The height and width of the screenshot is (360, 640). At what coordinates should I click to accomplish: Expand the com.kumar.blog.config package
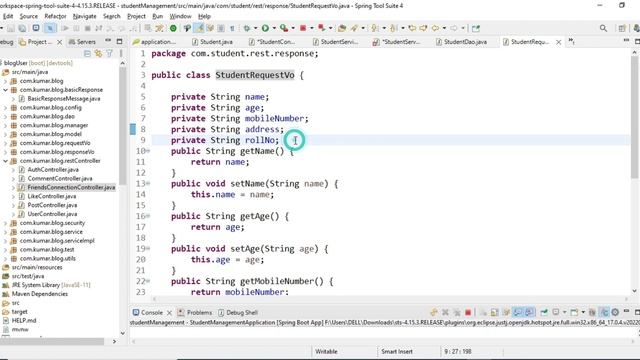(5, 108)
